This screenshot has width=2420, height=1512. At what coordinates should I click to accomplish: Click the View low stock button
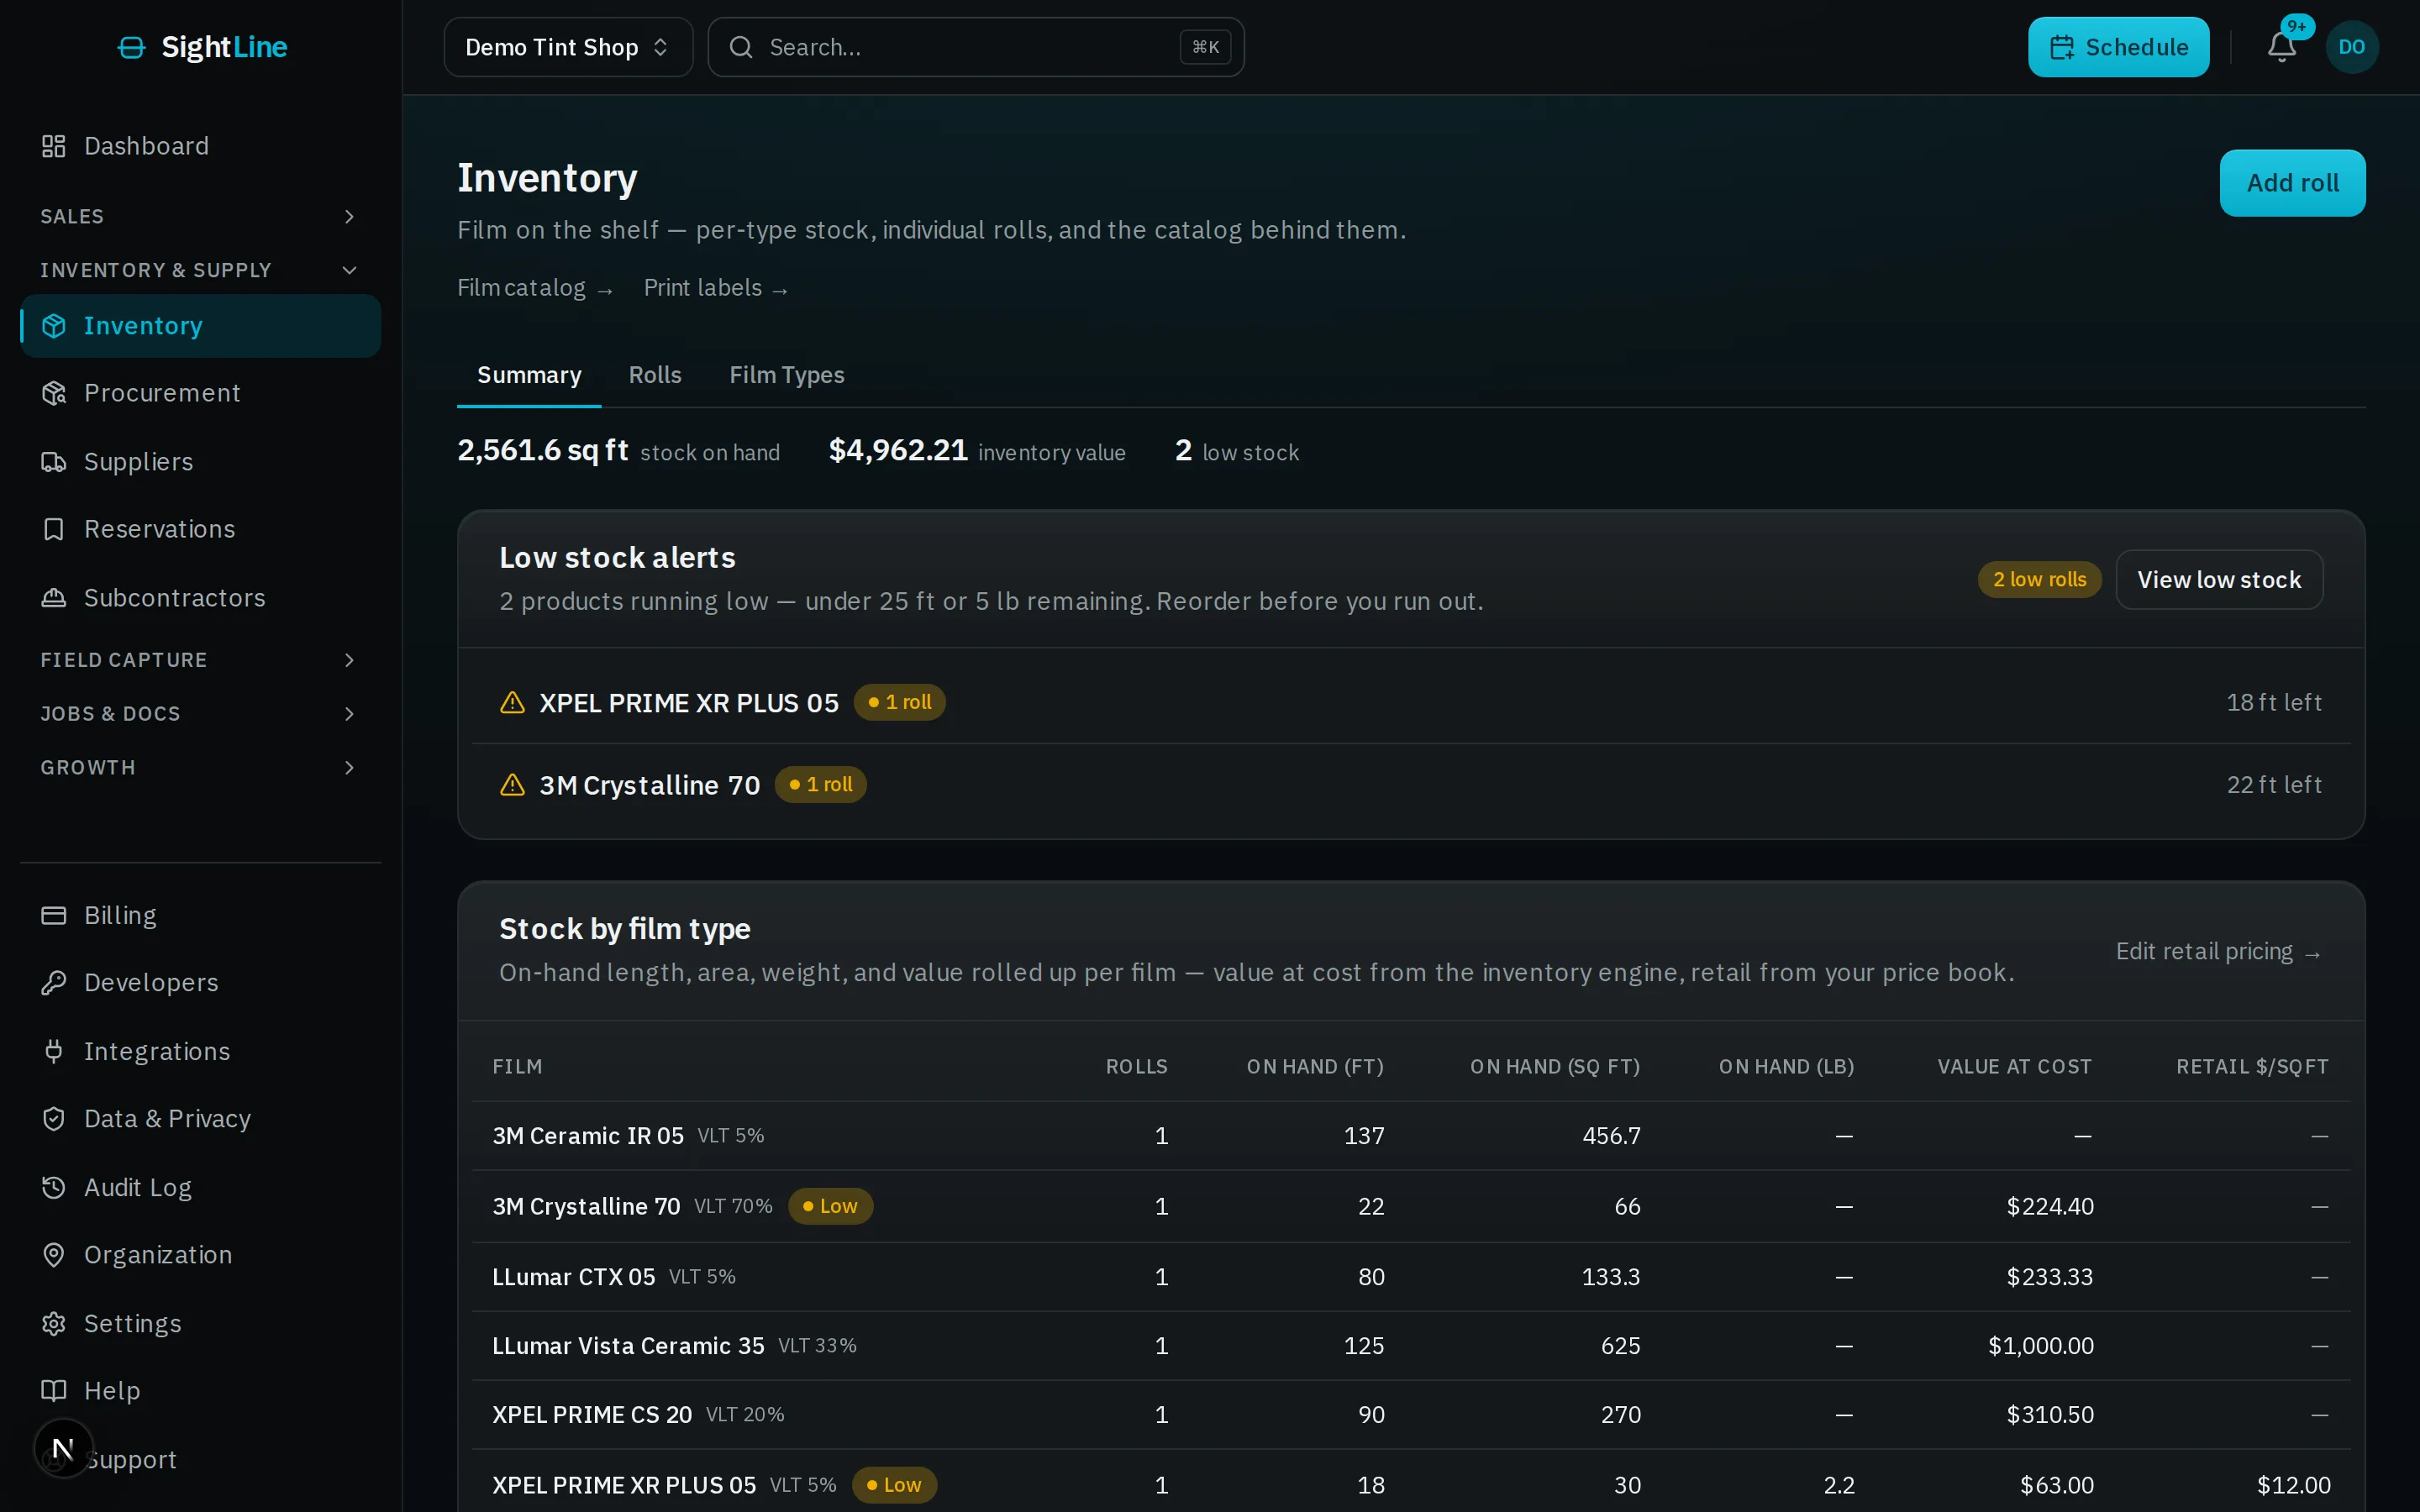2219,580
